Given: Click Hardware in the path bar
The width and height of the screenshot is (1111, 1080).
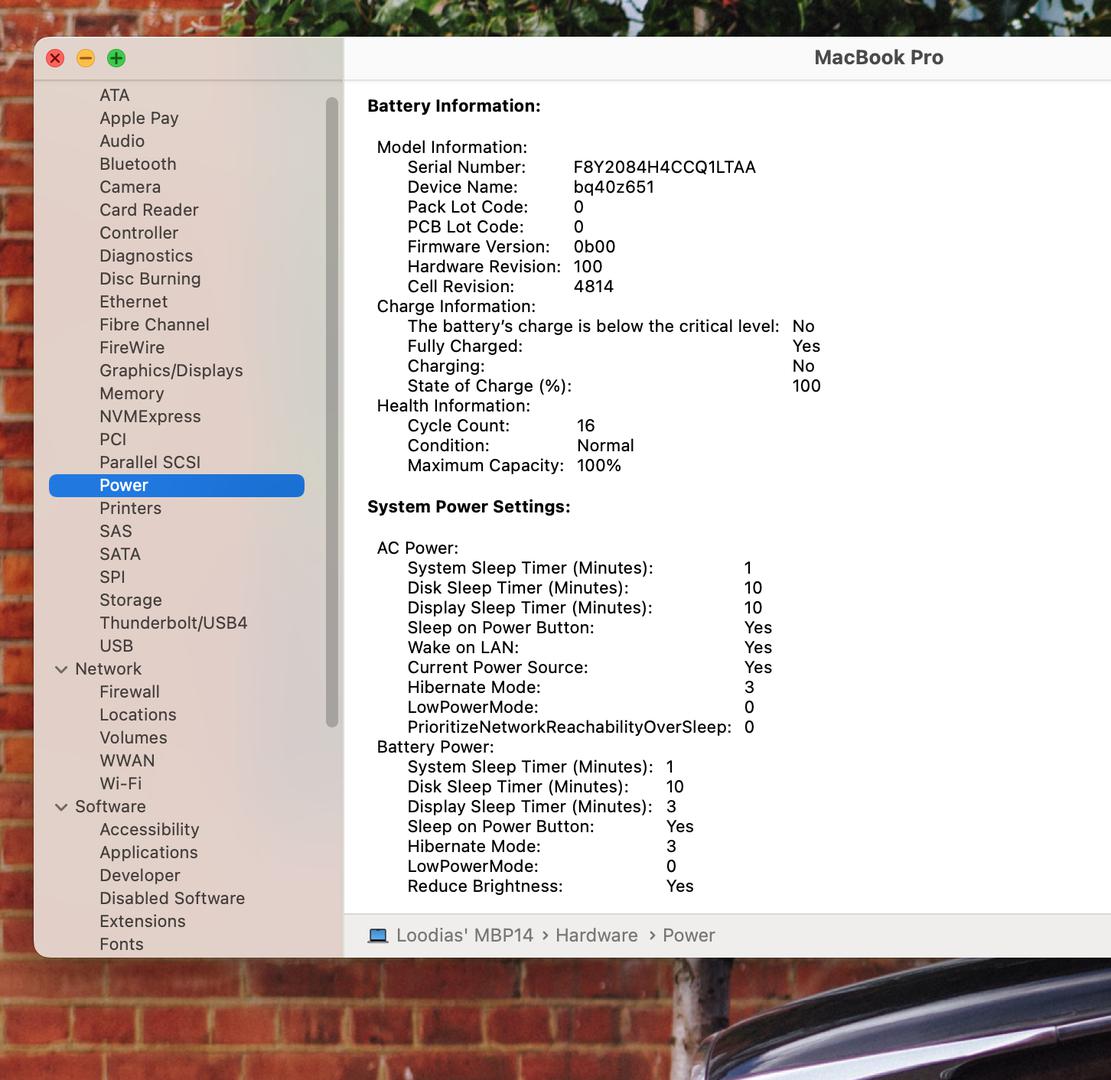Looking at the screenshot, I should click(x=597, y=935).
